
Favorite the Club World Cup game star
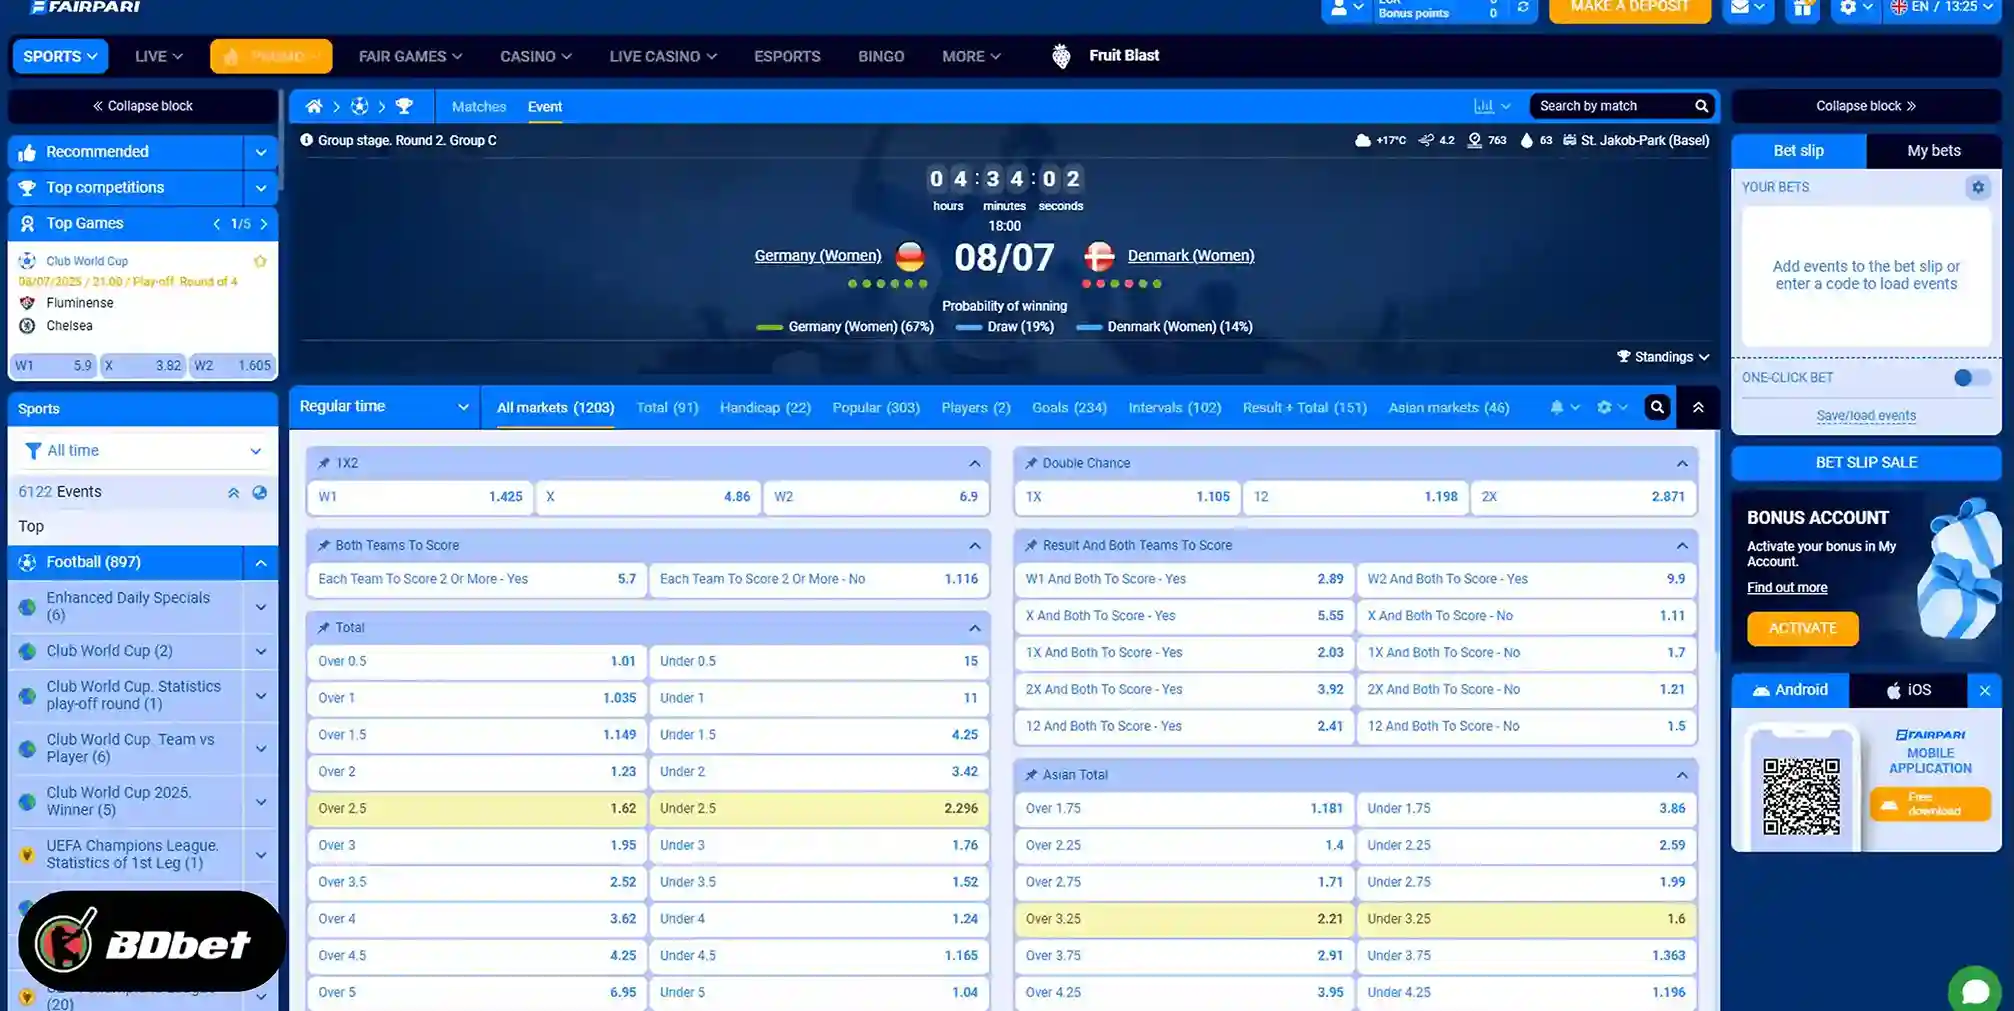tap(260, 261)
